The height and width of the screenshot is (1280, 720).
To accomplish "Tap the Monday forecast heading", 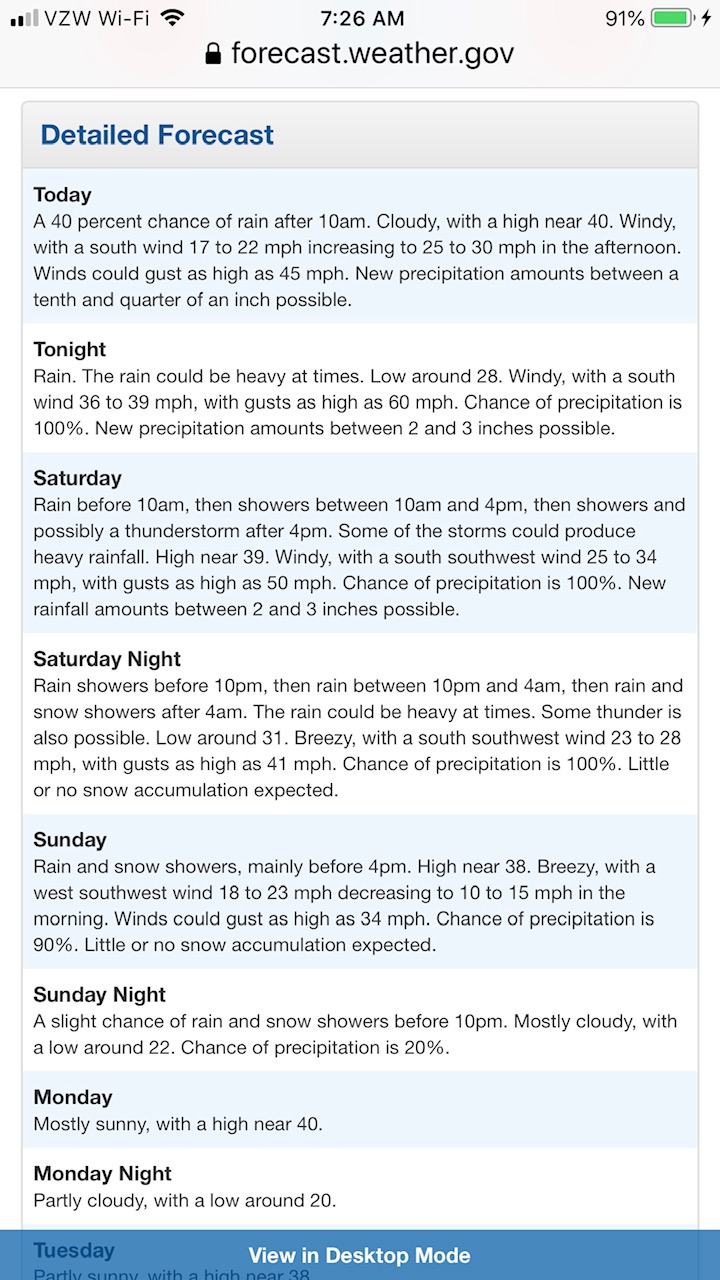I will (x=73, y=1097).
